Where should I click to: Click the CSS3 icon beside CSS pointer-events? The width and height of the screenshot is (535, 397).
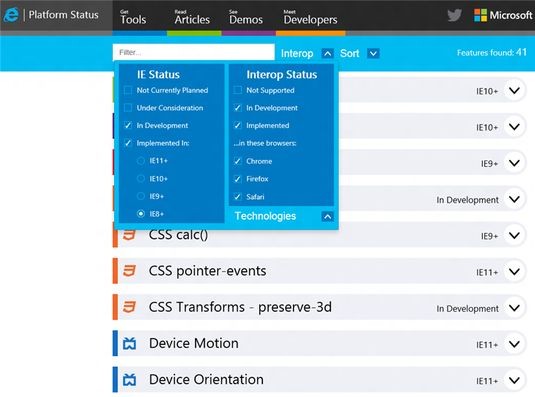pyautogui.click(x=129, y=271)
